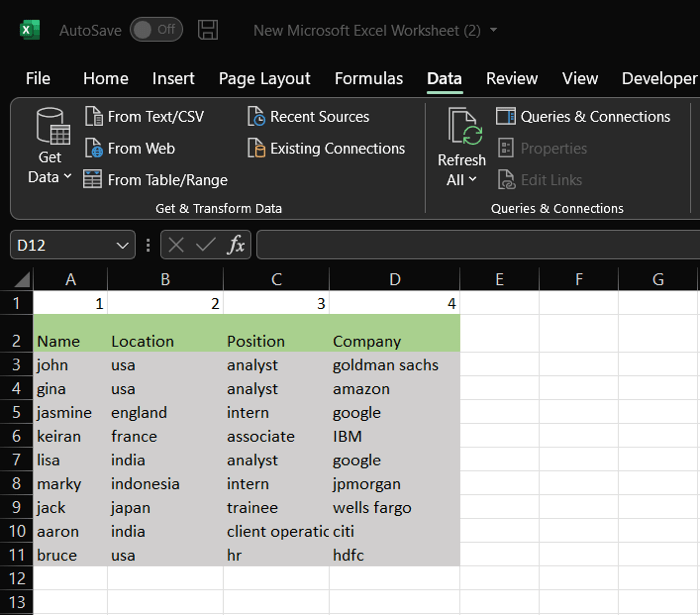This screenshot has height=615, width=700.
Task: Click the Refresh All icon
Action: tap(465, 126)
